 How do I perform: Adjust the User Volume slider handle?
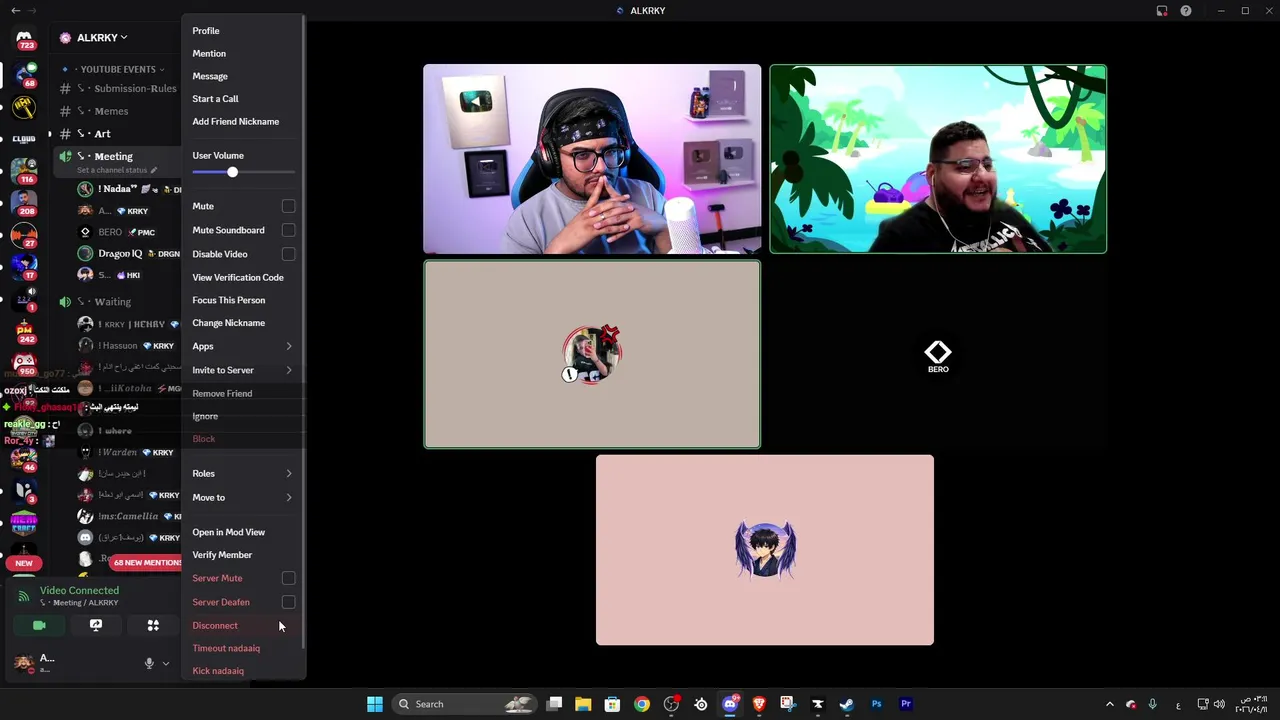point(232,172)
